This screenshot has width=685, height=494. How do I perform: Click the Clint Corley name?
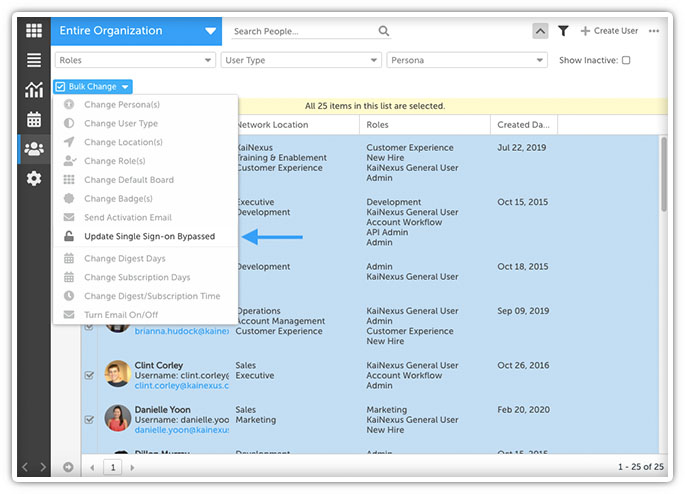159,365
